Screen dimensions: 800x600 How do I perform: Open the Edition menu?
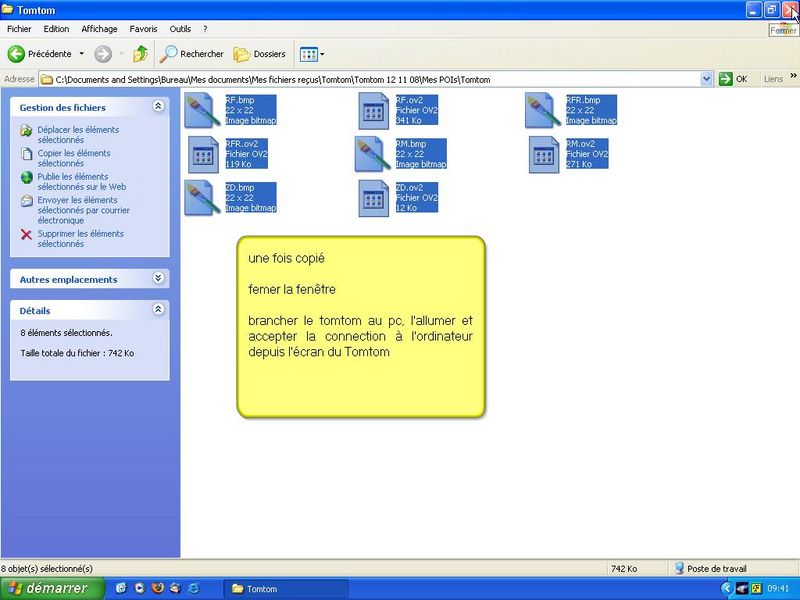coord(56,29)
